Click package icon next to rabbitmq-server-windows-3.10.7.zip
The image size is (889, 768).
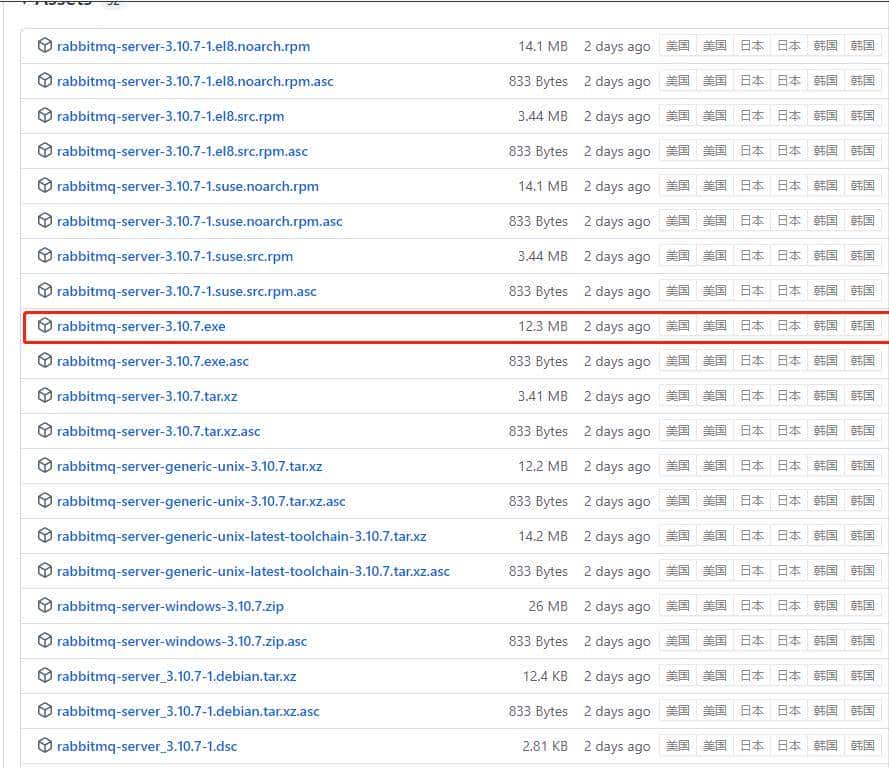tap(44, 606)
